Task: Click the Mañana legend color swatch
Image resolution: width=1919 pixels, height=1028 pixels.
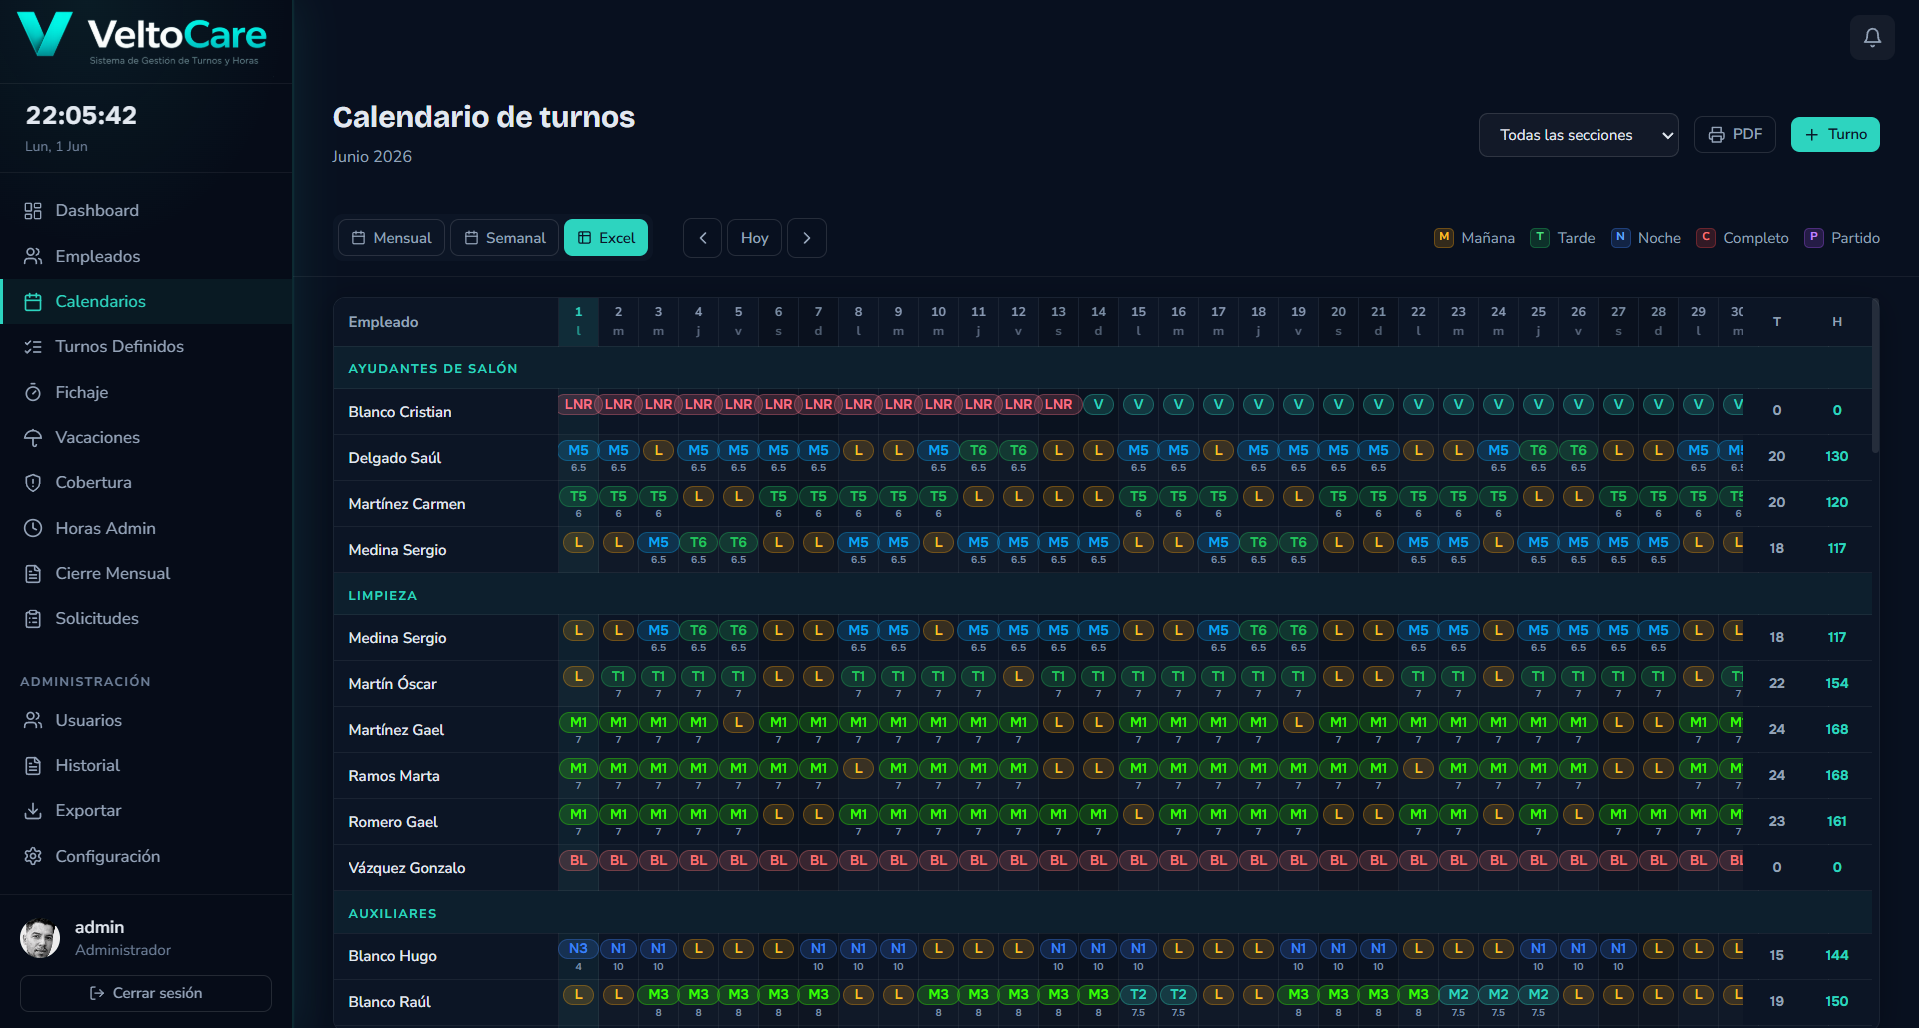Action: [x=1444, y=238]
